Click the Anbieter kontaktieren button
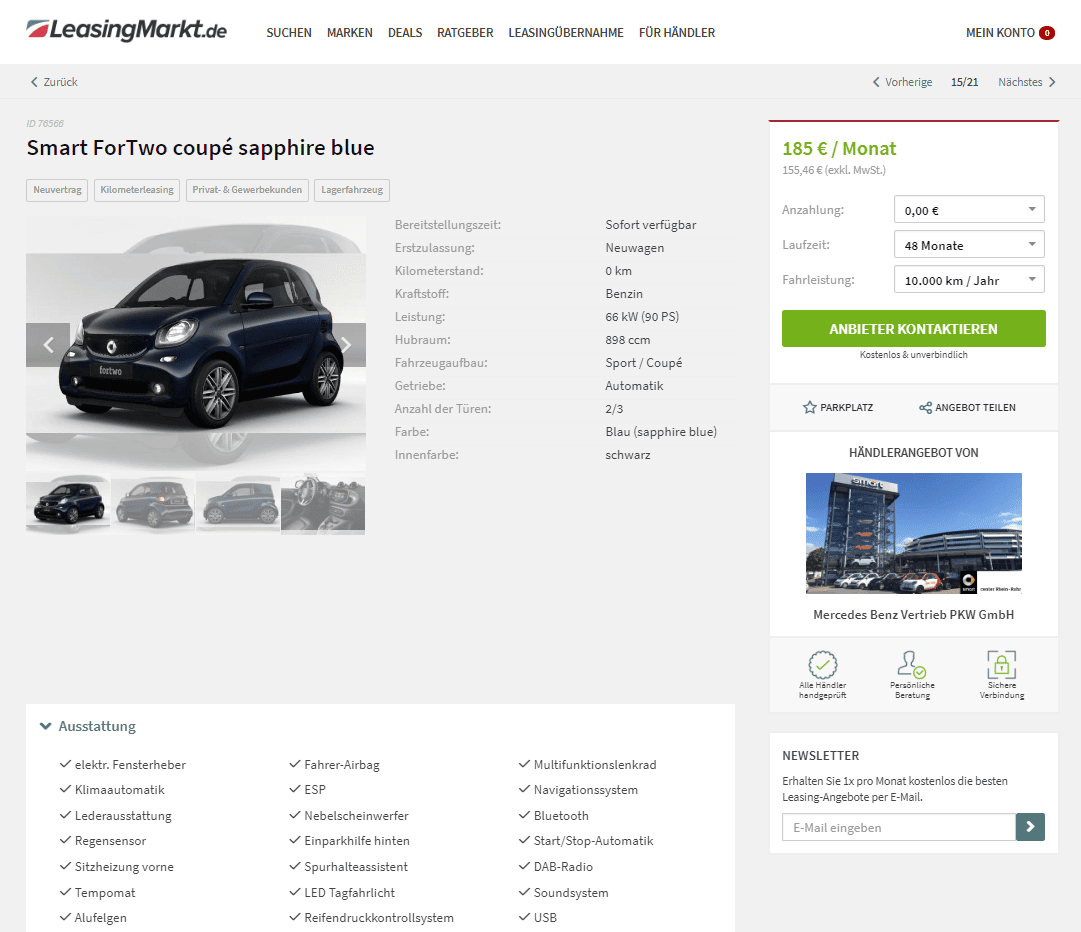1081x932 pixels. [x=913, y=329]
